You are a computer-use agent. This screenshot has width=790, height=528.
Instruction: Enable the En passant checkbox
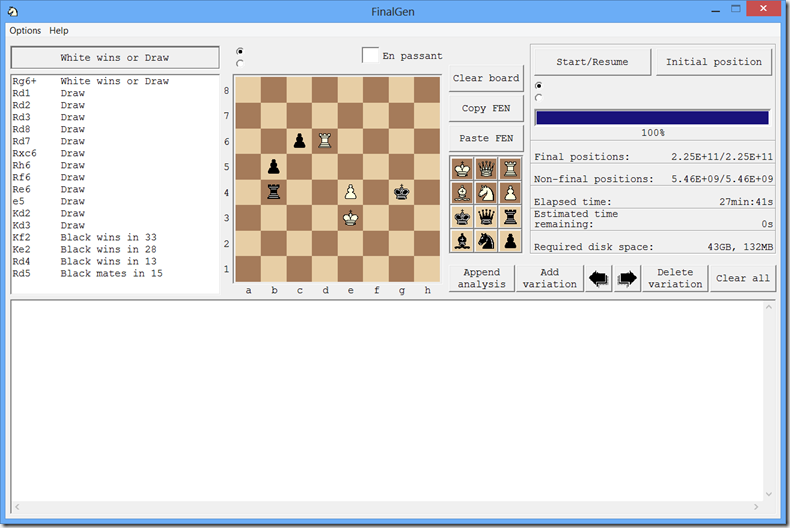point(371,55)
